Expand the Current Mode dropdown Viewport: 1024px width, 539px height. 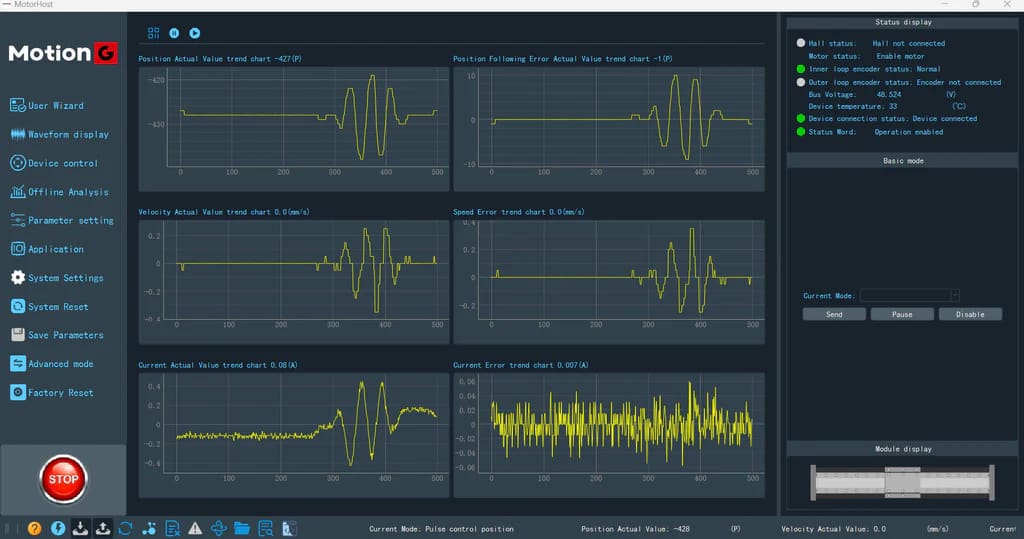[x=954, y=296]
